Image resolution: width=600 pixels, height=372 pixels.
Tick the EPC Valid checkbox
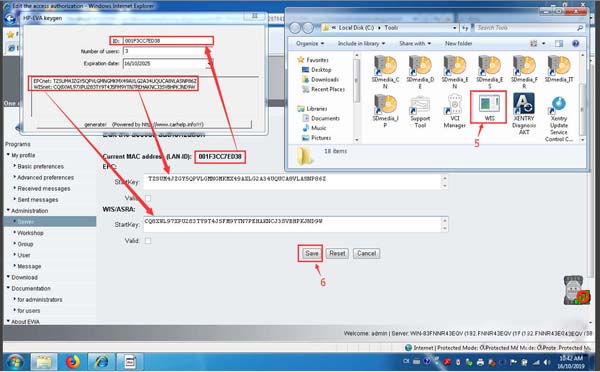[148, 198]
